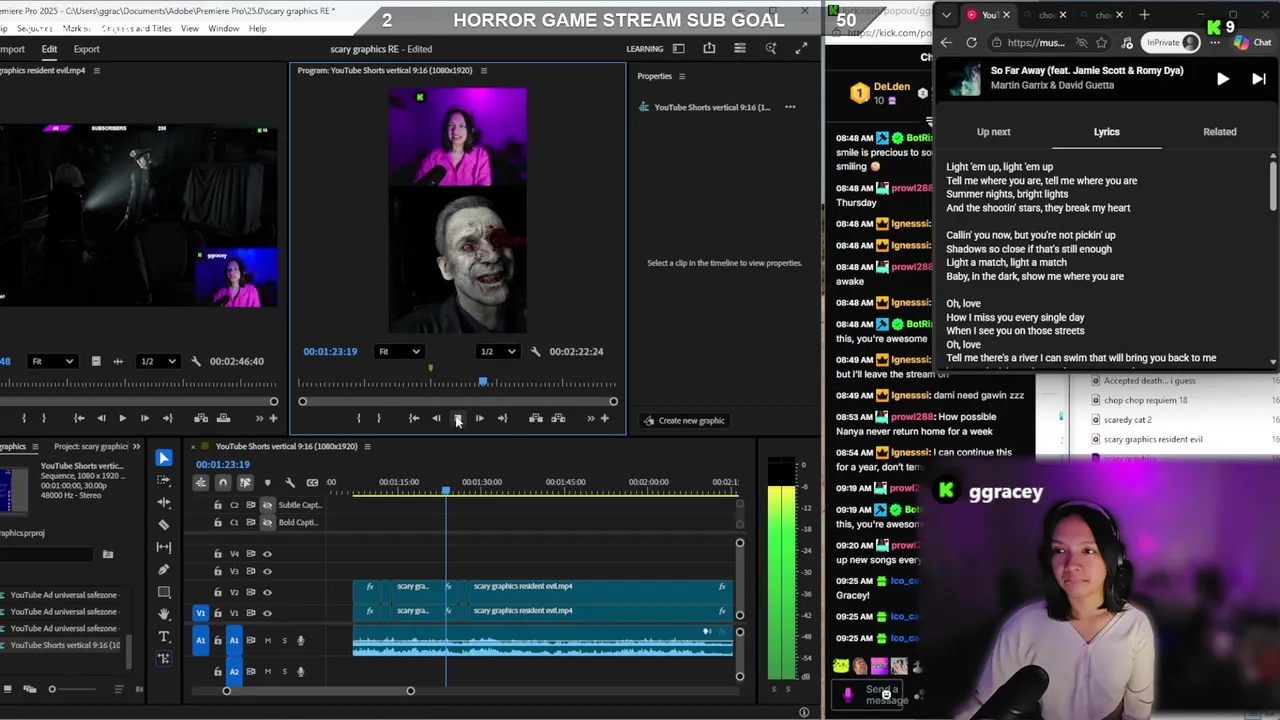Switch to Up next tab in music player
This screenshot has height=720, width=1280.
coord(993,132)
